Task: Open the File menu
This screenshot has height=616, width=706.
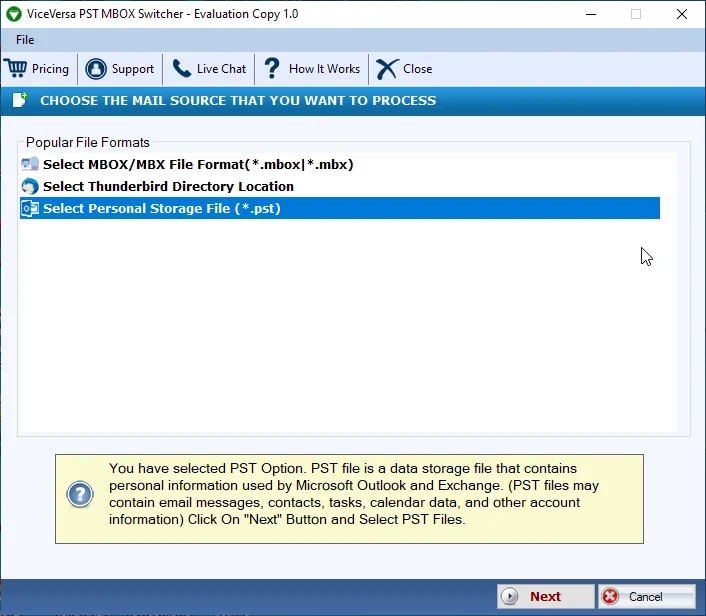Action: pos(25,40)
